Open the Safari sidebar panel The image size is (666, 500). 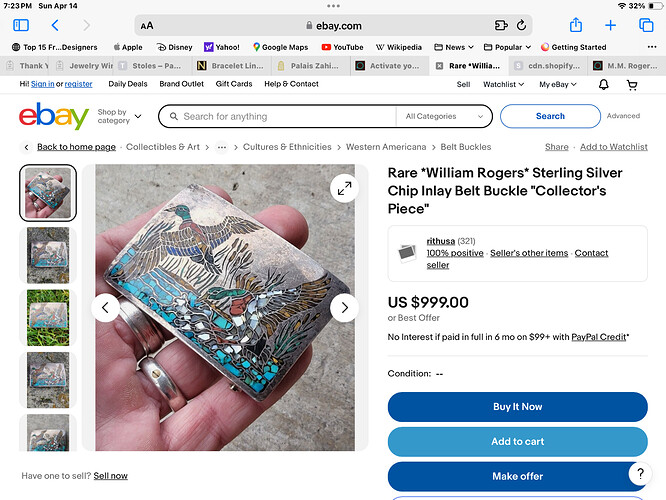[21, 25]
